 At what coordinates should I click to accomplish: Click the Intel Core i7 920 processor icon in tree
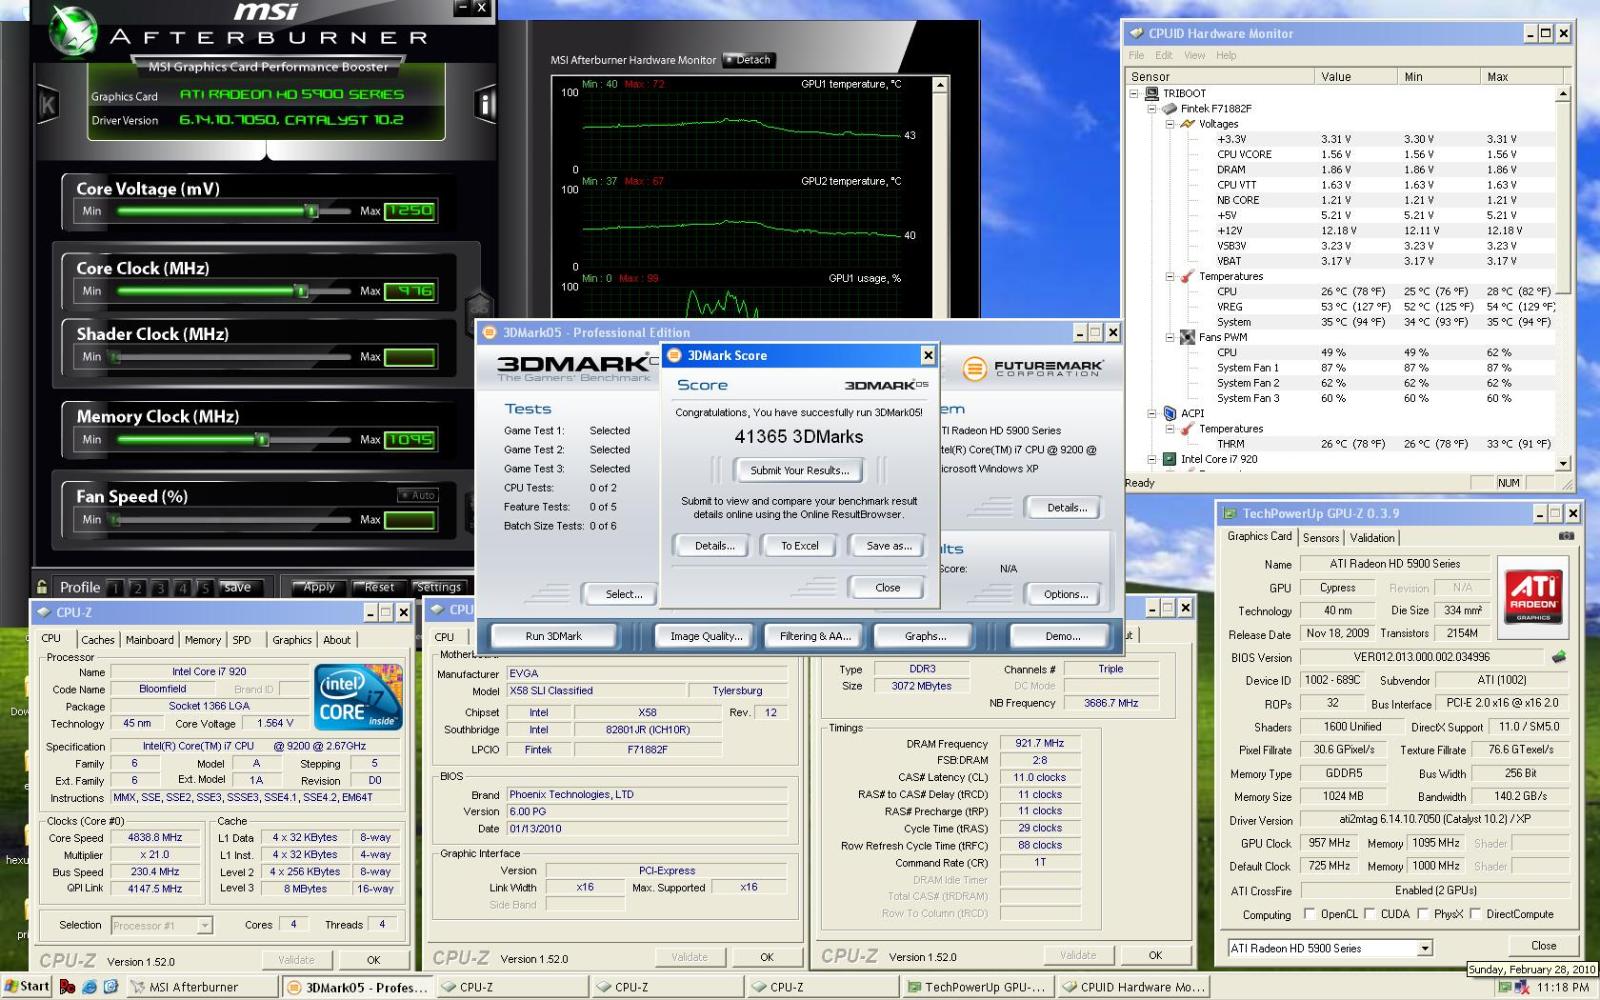[1169, 459]
